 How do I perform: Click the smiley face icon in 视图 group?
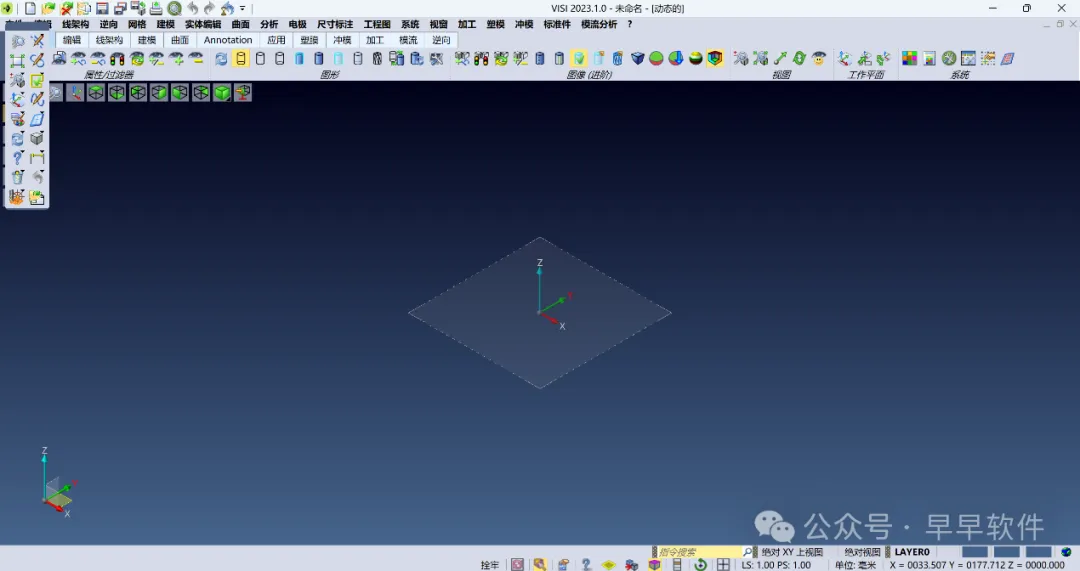(818, 59)
